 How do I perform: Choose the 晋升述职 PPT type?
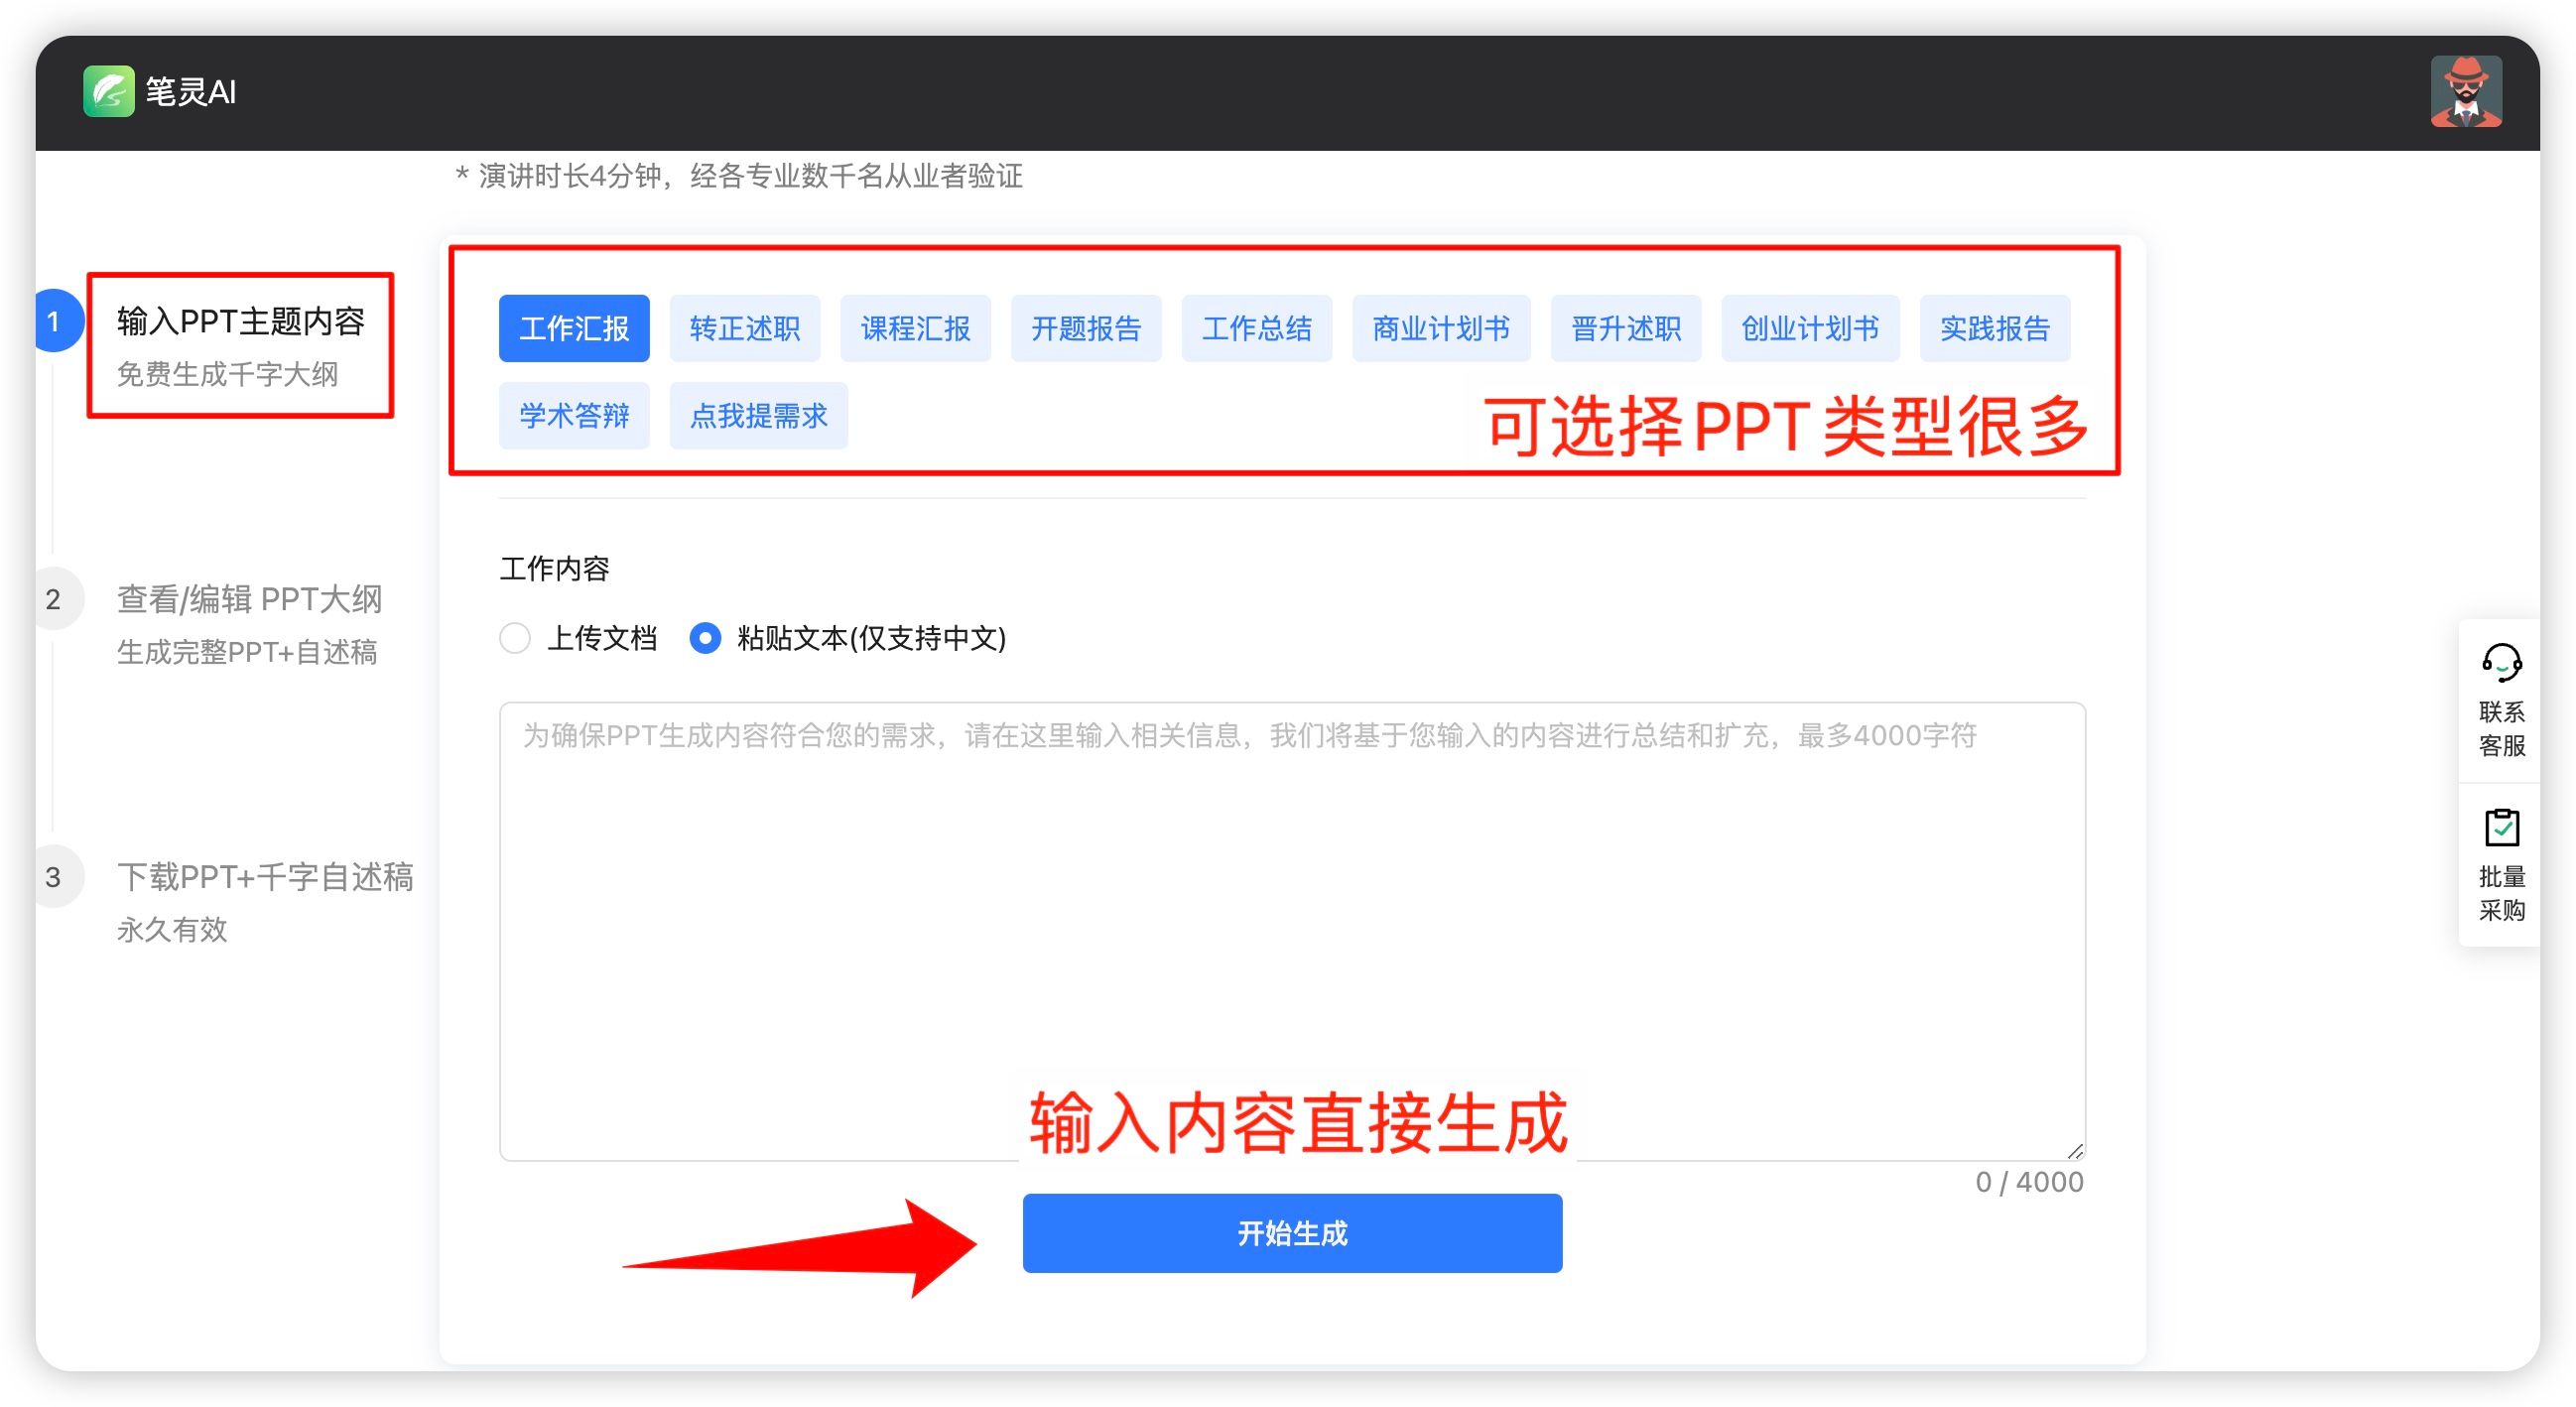(1626, 328)
